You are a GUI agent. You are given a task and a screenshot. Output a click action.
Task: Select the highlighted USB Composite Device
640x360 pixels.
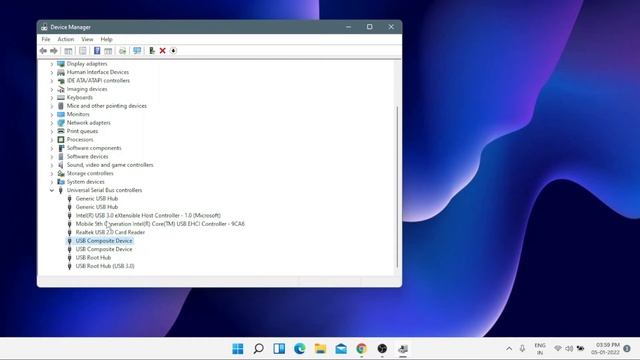pyautogui.click(x=104, y=241)
